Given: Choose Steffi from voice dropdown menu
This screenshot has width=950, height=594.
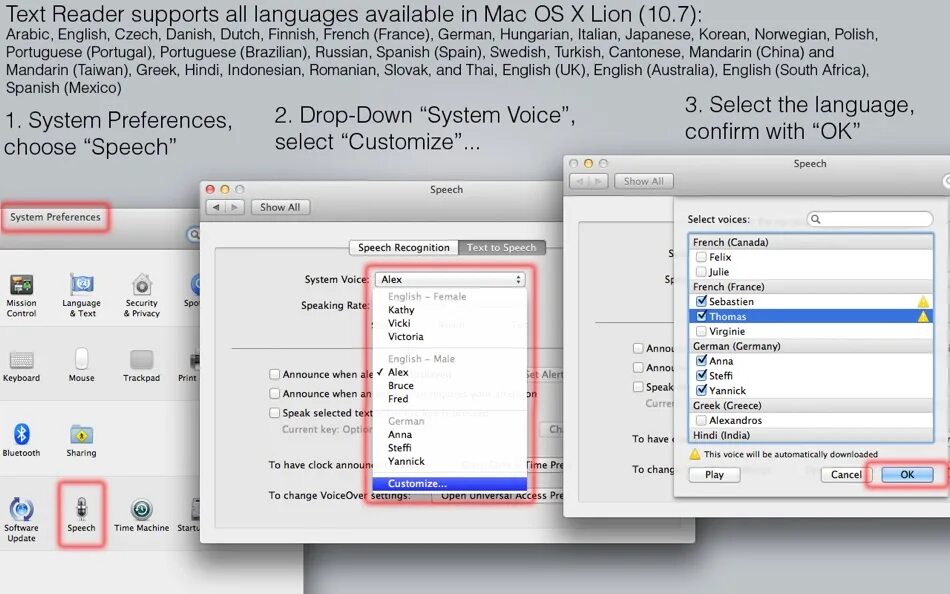Looking at the screenshot, I should [450, 448].
